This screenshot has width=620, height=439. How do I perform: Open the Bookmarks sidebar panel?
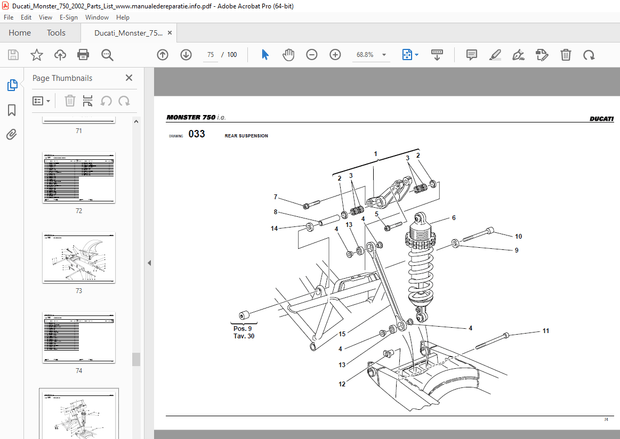[12, 110]
